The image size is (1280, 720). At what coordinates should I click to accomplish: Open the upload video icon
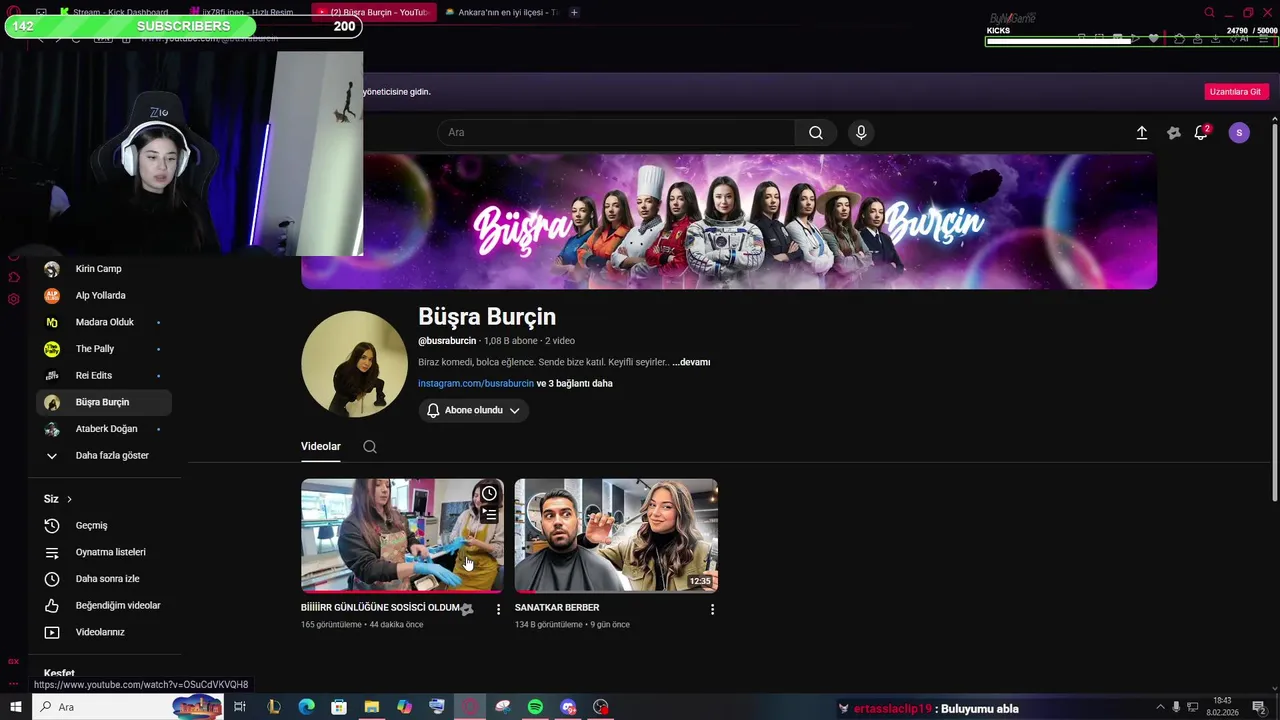coord(1141,132)
